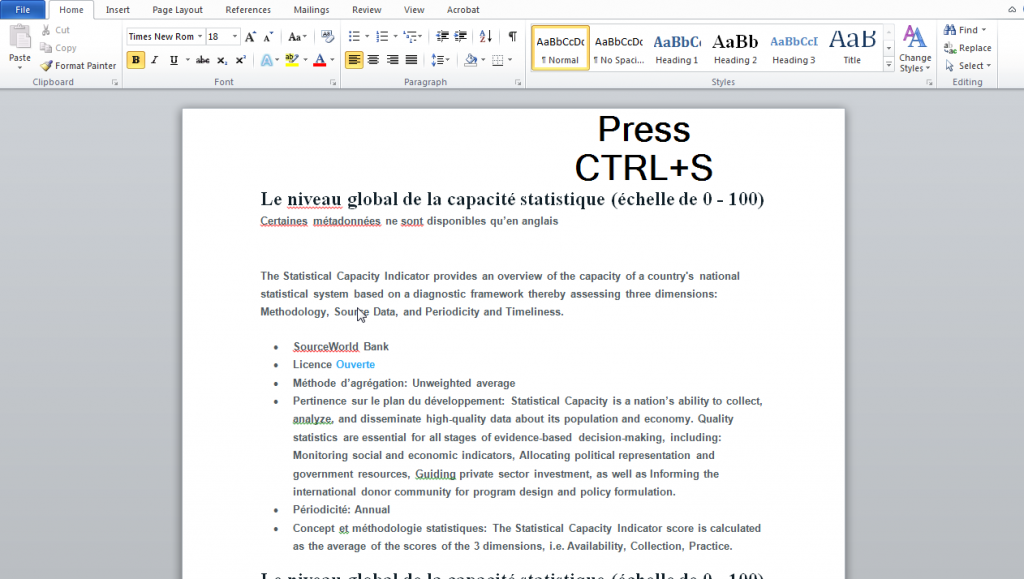1024x579 pixels.
Task: Expand the underline style dropdown arrow
Action: 187,60
